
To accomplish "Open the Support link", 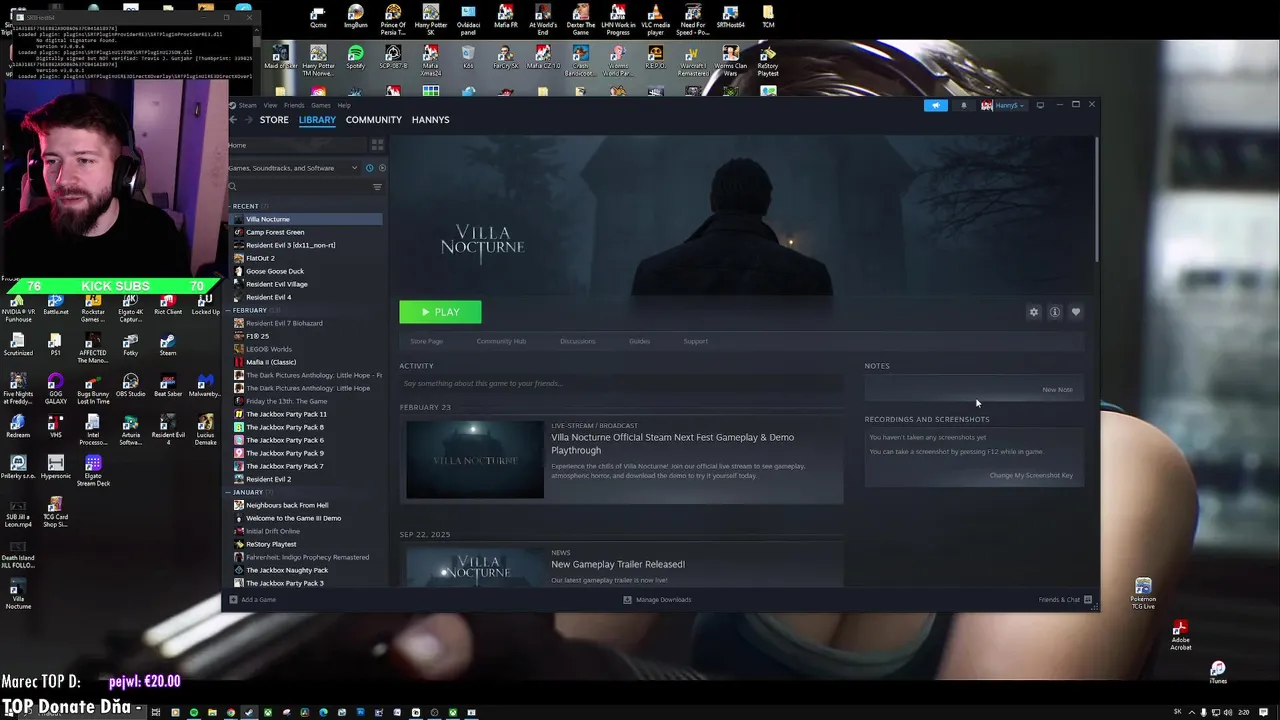I will tap(695, 341).
